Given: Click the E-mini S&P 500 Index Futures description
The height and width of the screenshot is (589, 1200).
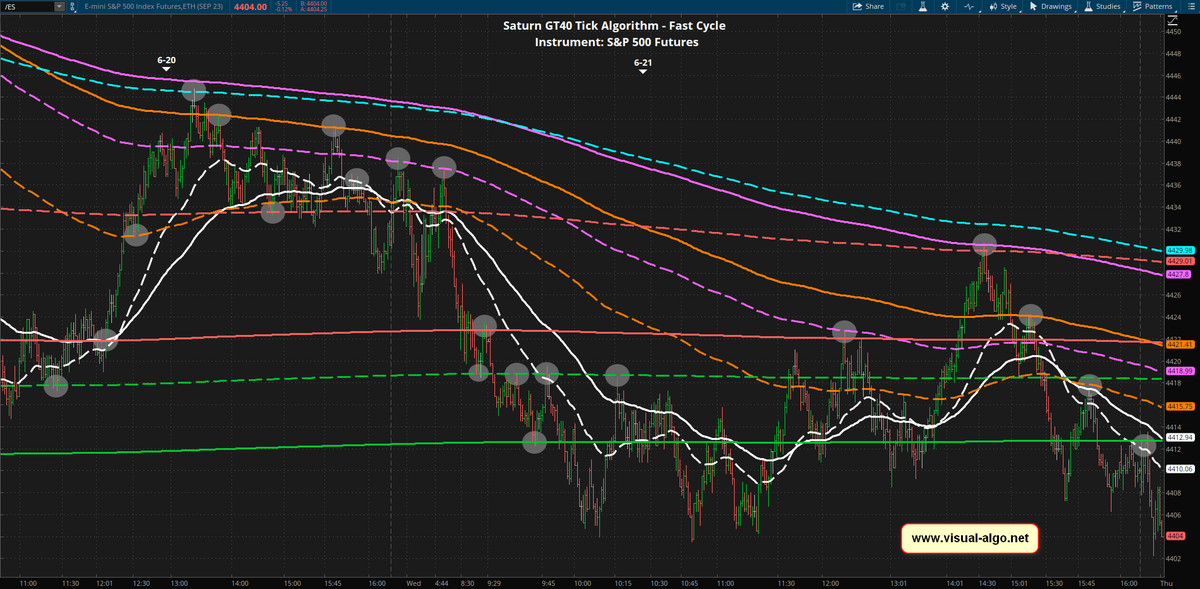Looking at the screenshot, I should click(x=153, y=7).
